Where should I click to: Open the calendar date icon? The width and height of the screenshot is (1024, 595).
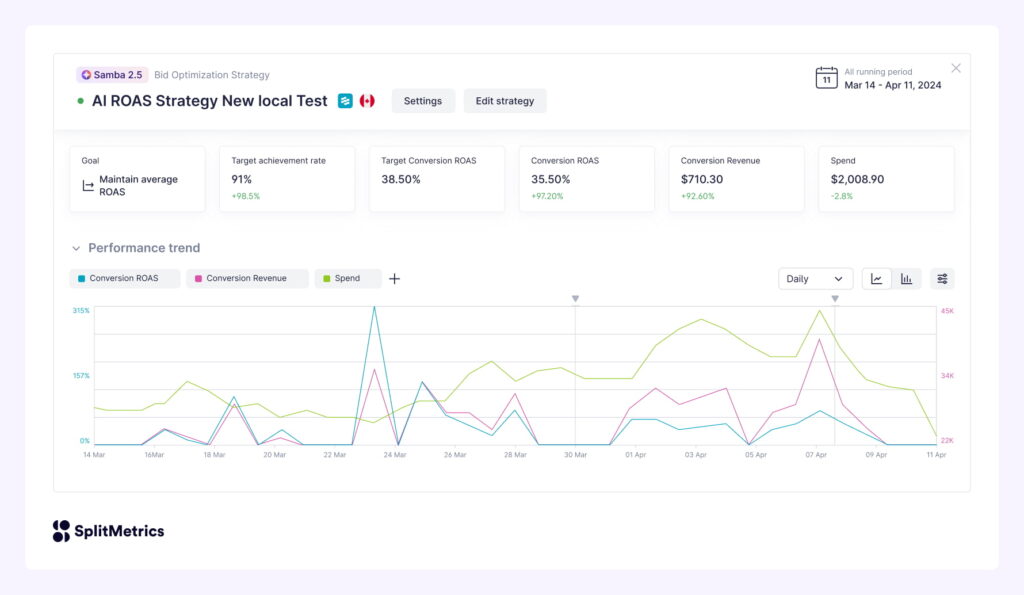click(826, 77)
